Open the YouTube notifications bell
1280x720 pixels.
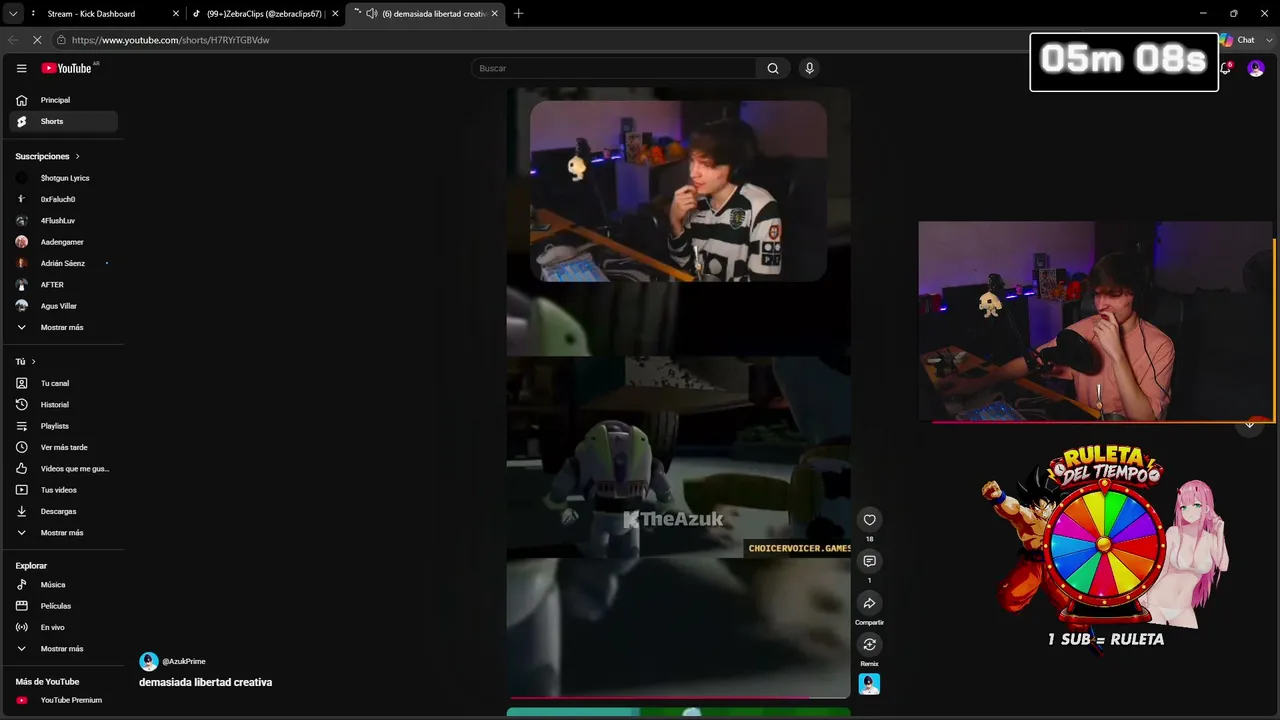point(1225,68)
